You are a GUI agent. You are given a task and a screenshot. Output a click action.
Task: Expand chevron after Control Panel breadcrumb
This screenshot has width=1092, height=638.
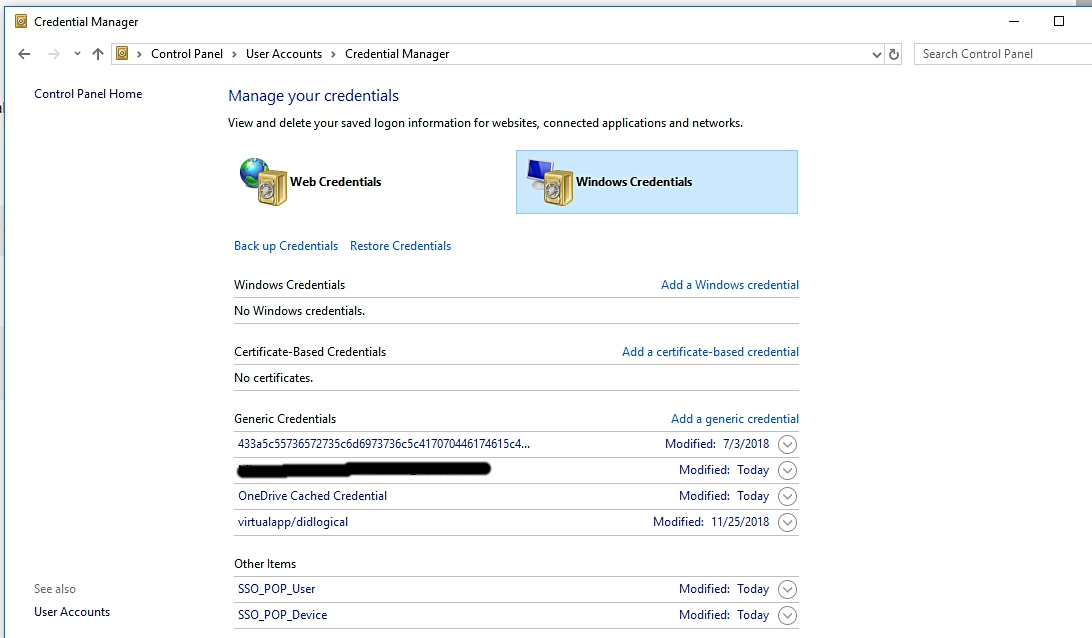coord(235,54)
